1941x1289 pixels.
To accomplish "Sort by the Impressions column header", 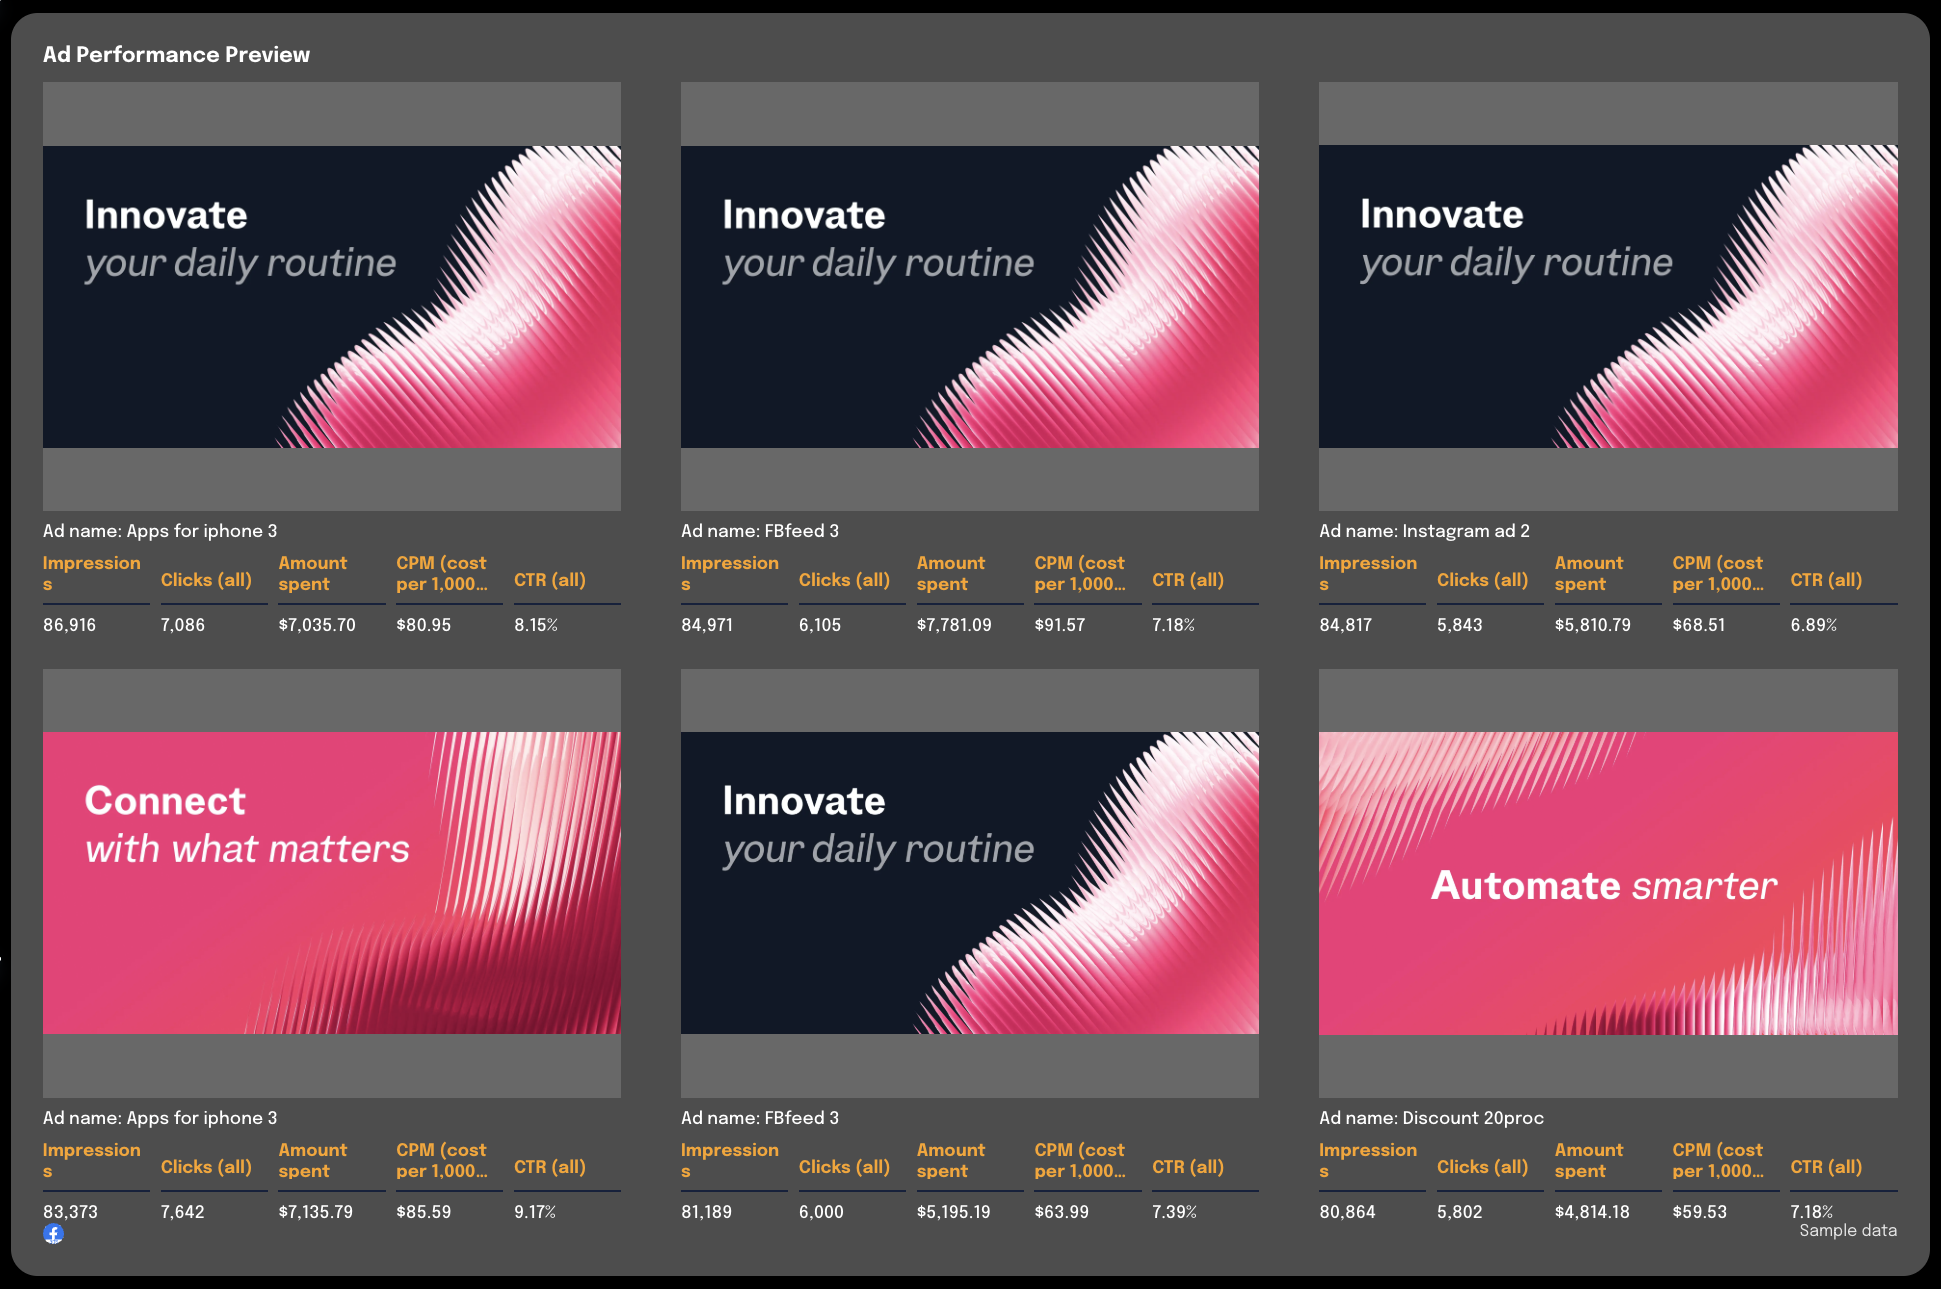I will pos(92,573).
